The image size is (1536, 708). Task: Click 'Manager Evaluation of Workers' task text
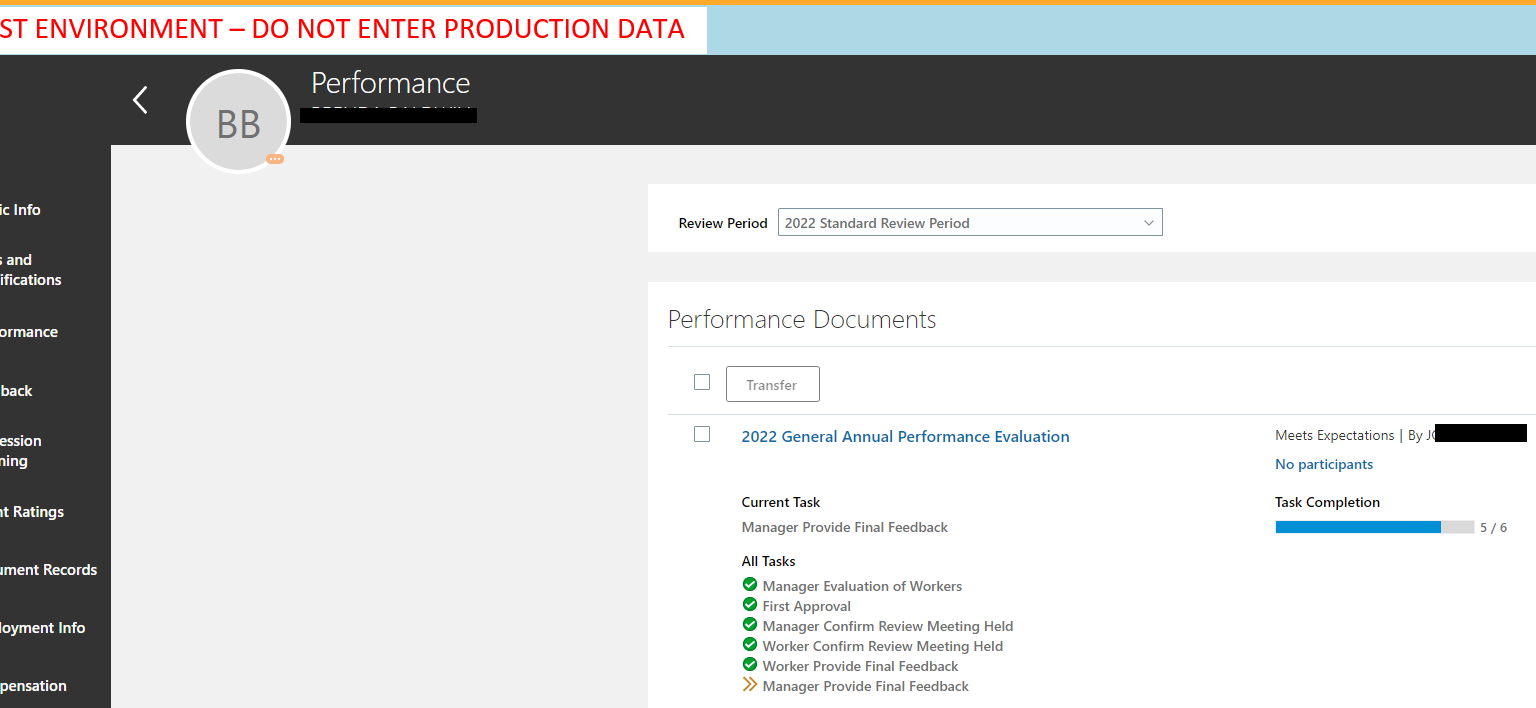point(862,586)
